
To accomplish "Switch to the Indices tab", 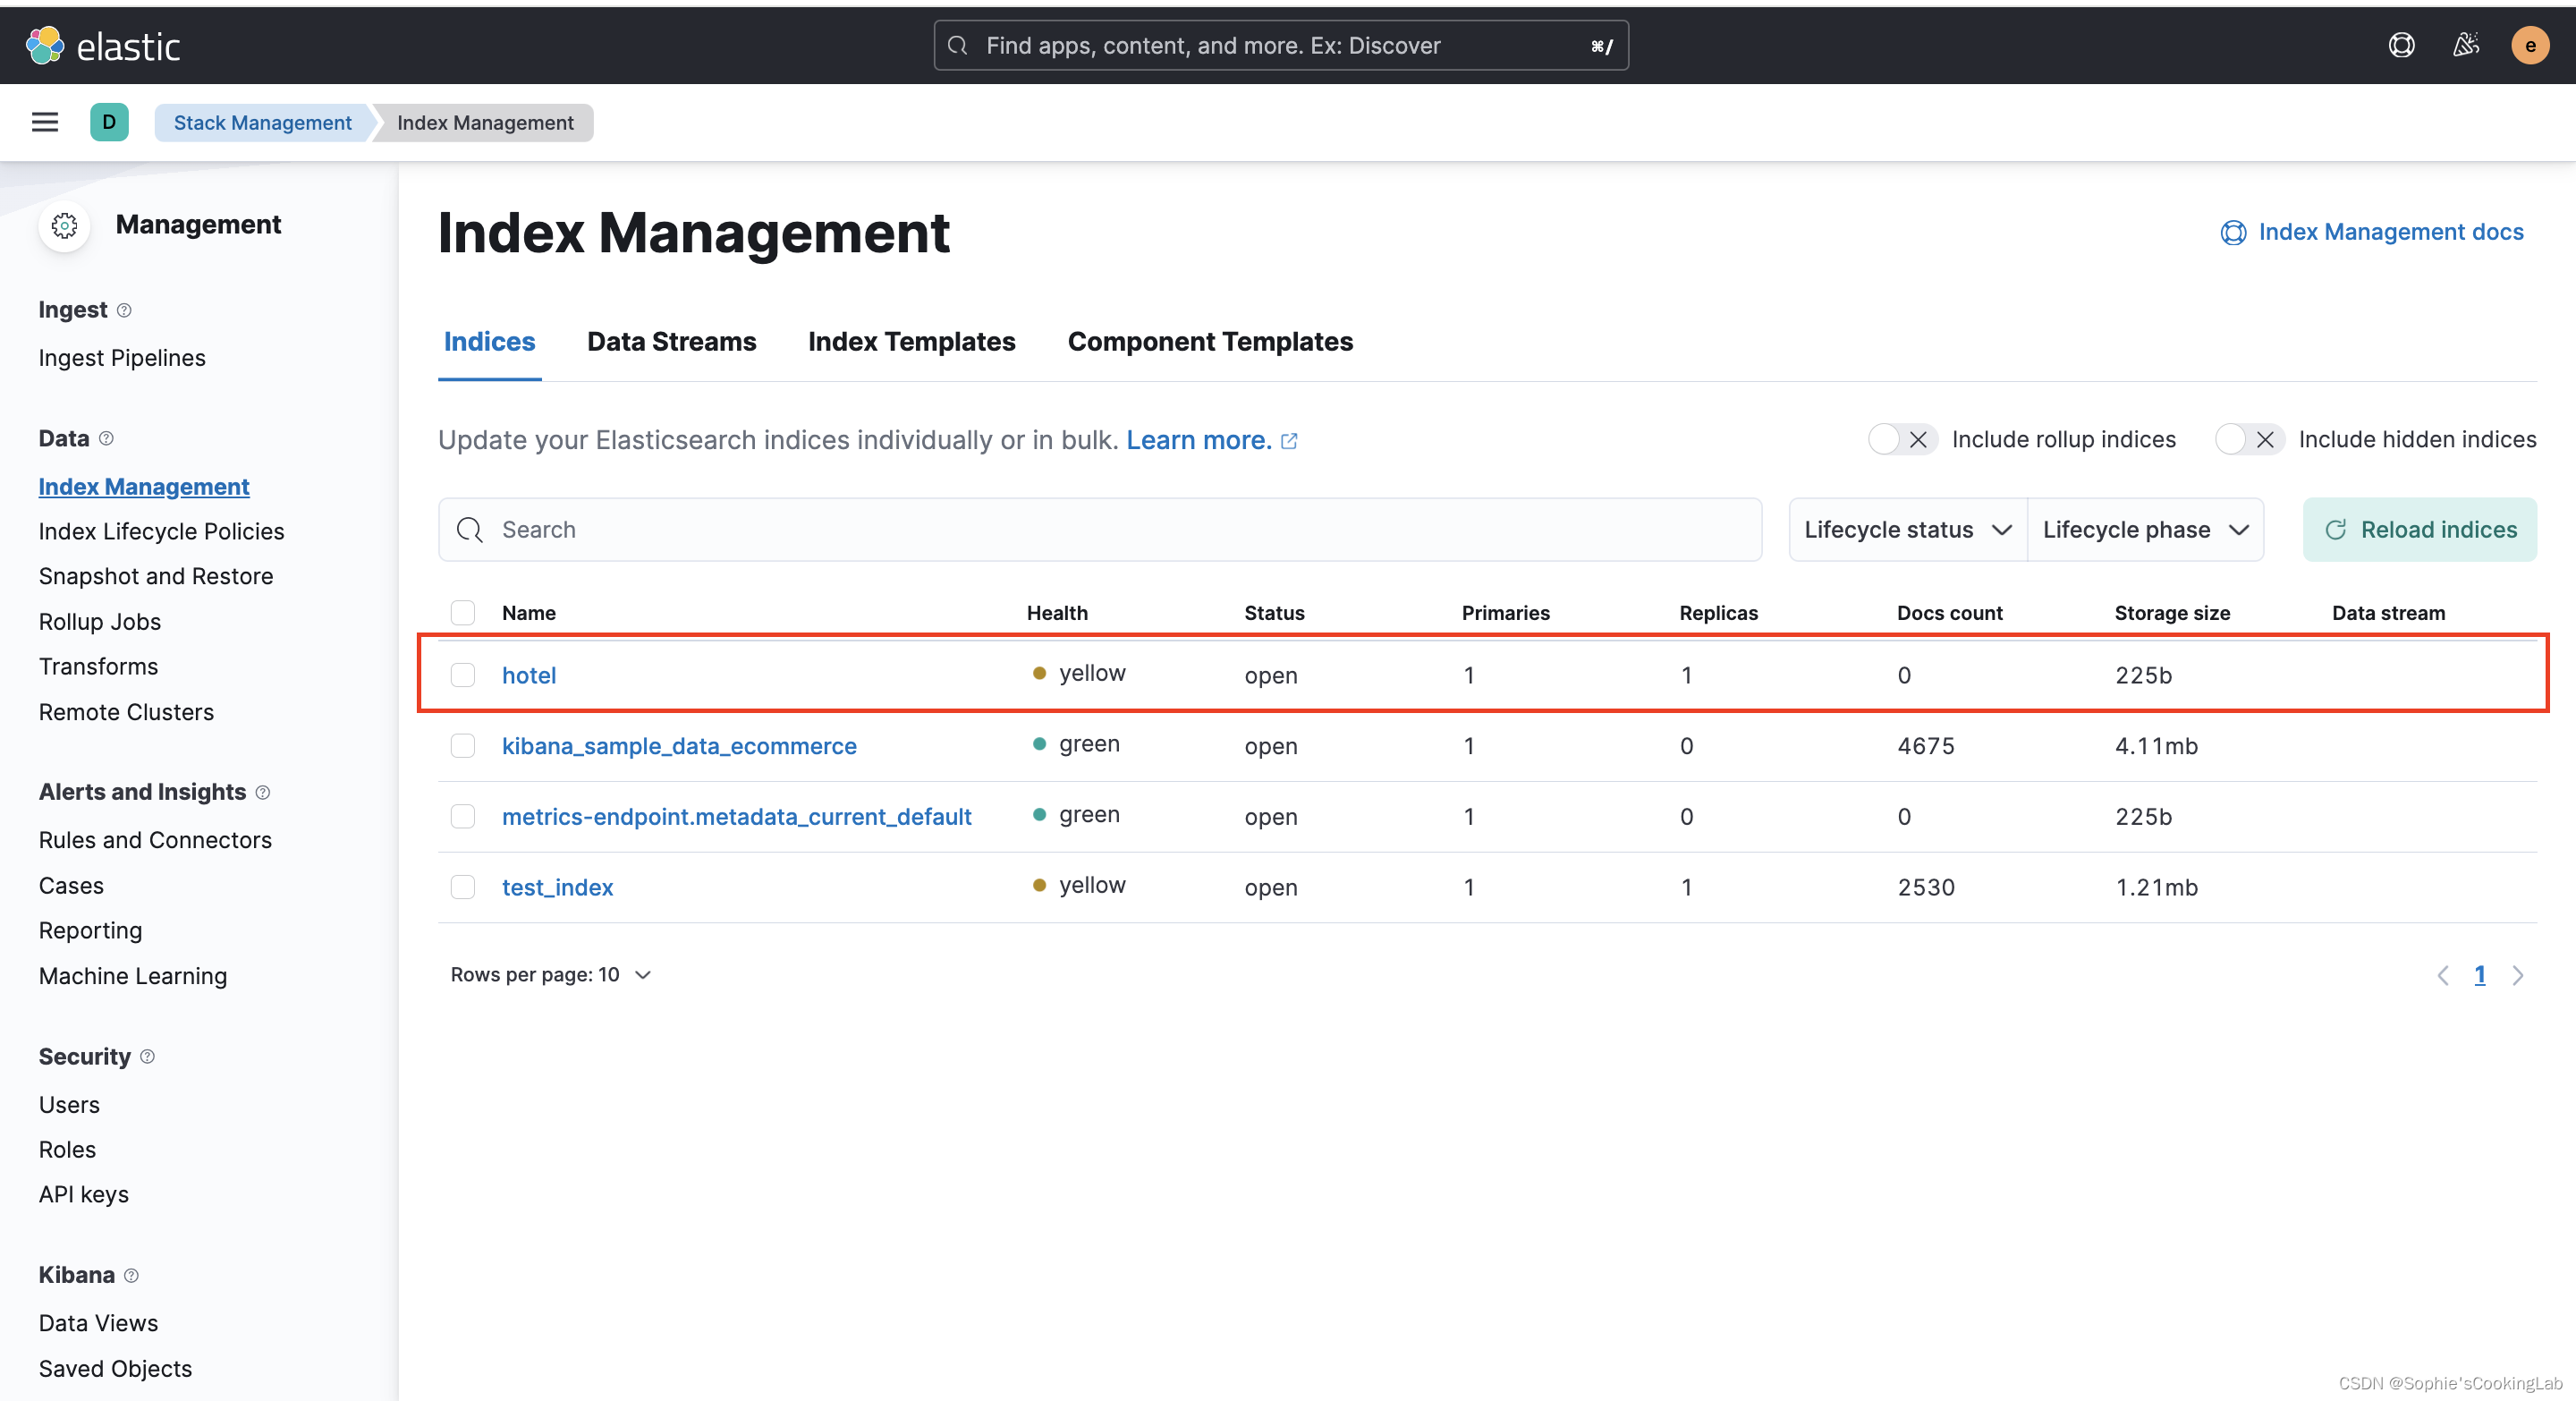I will pyautogui.click(x=490, y=341).
